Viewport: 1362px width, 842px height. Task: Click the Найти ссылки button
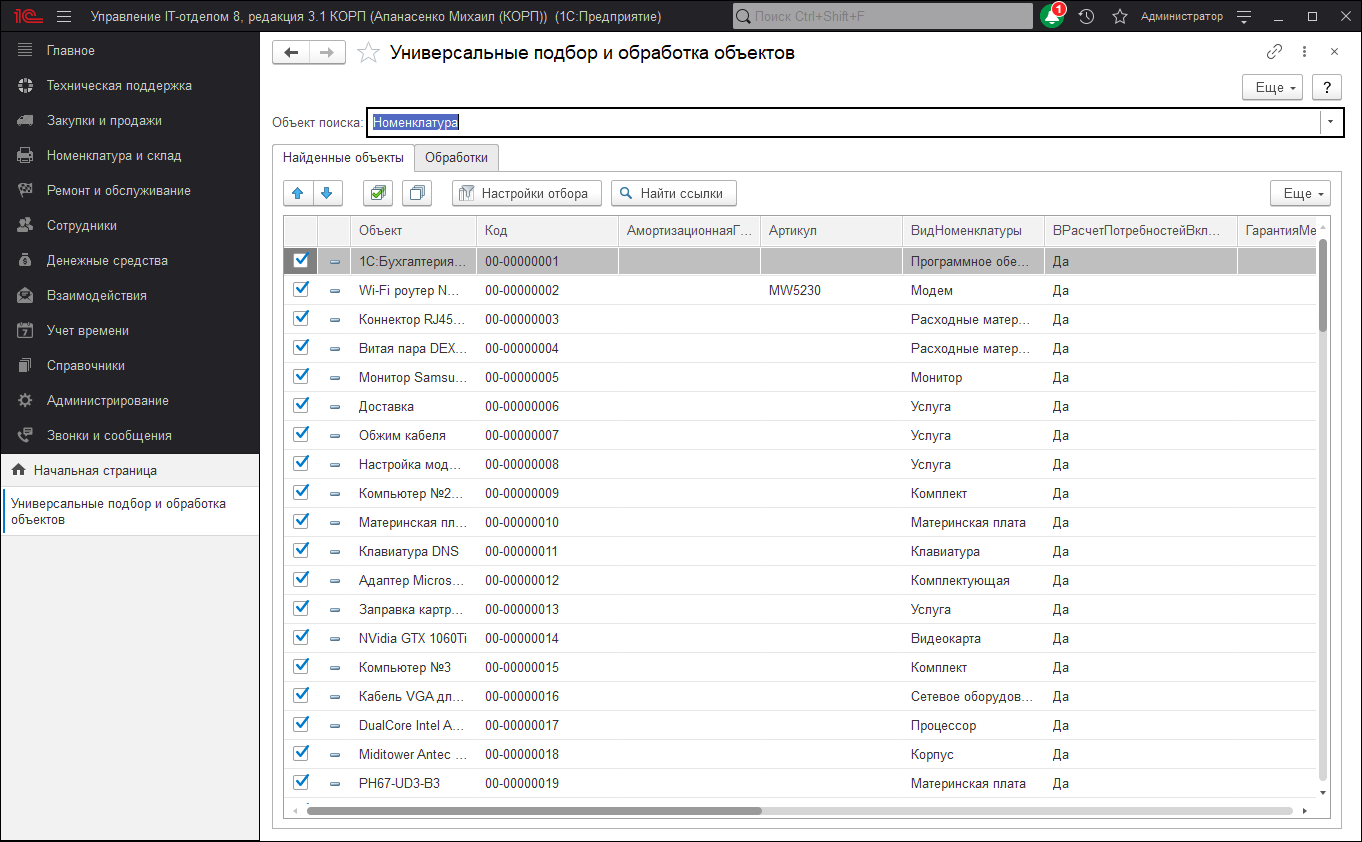click(x=674, y=193)
